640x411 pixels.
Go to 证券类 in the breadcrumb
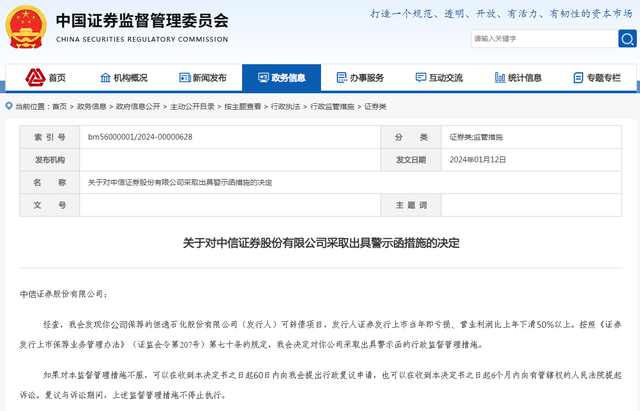point(375,107)
